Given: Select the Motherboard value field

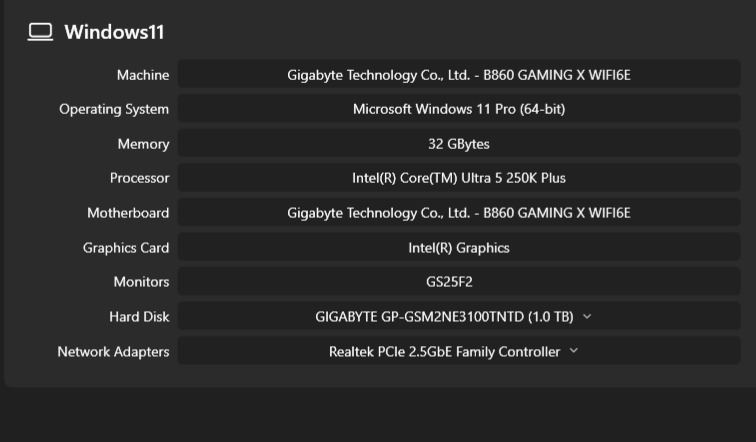Looking at the screenshot, I should (459, 213).
